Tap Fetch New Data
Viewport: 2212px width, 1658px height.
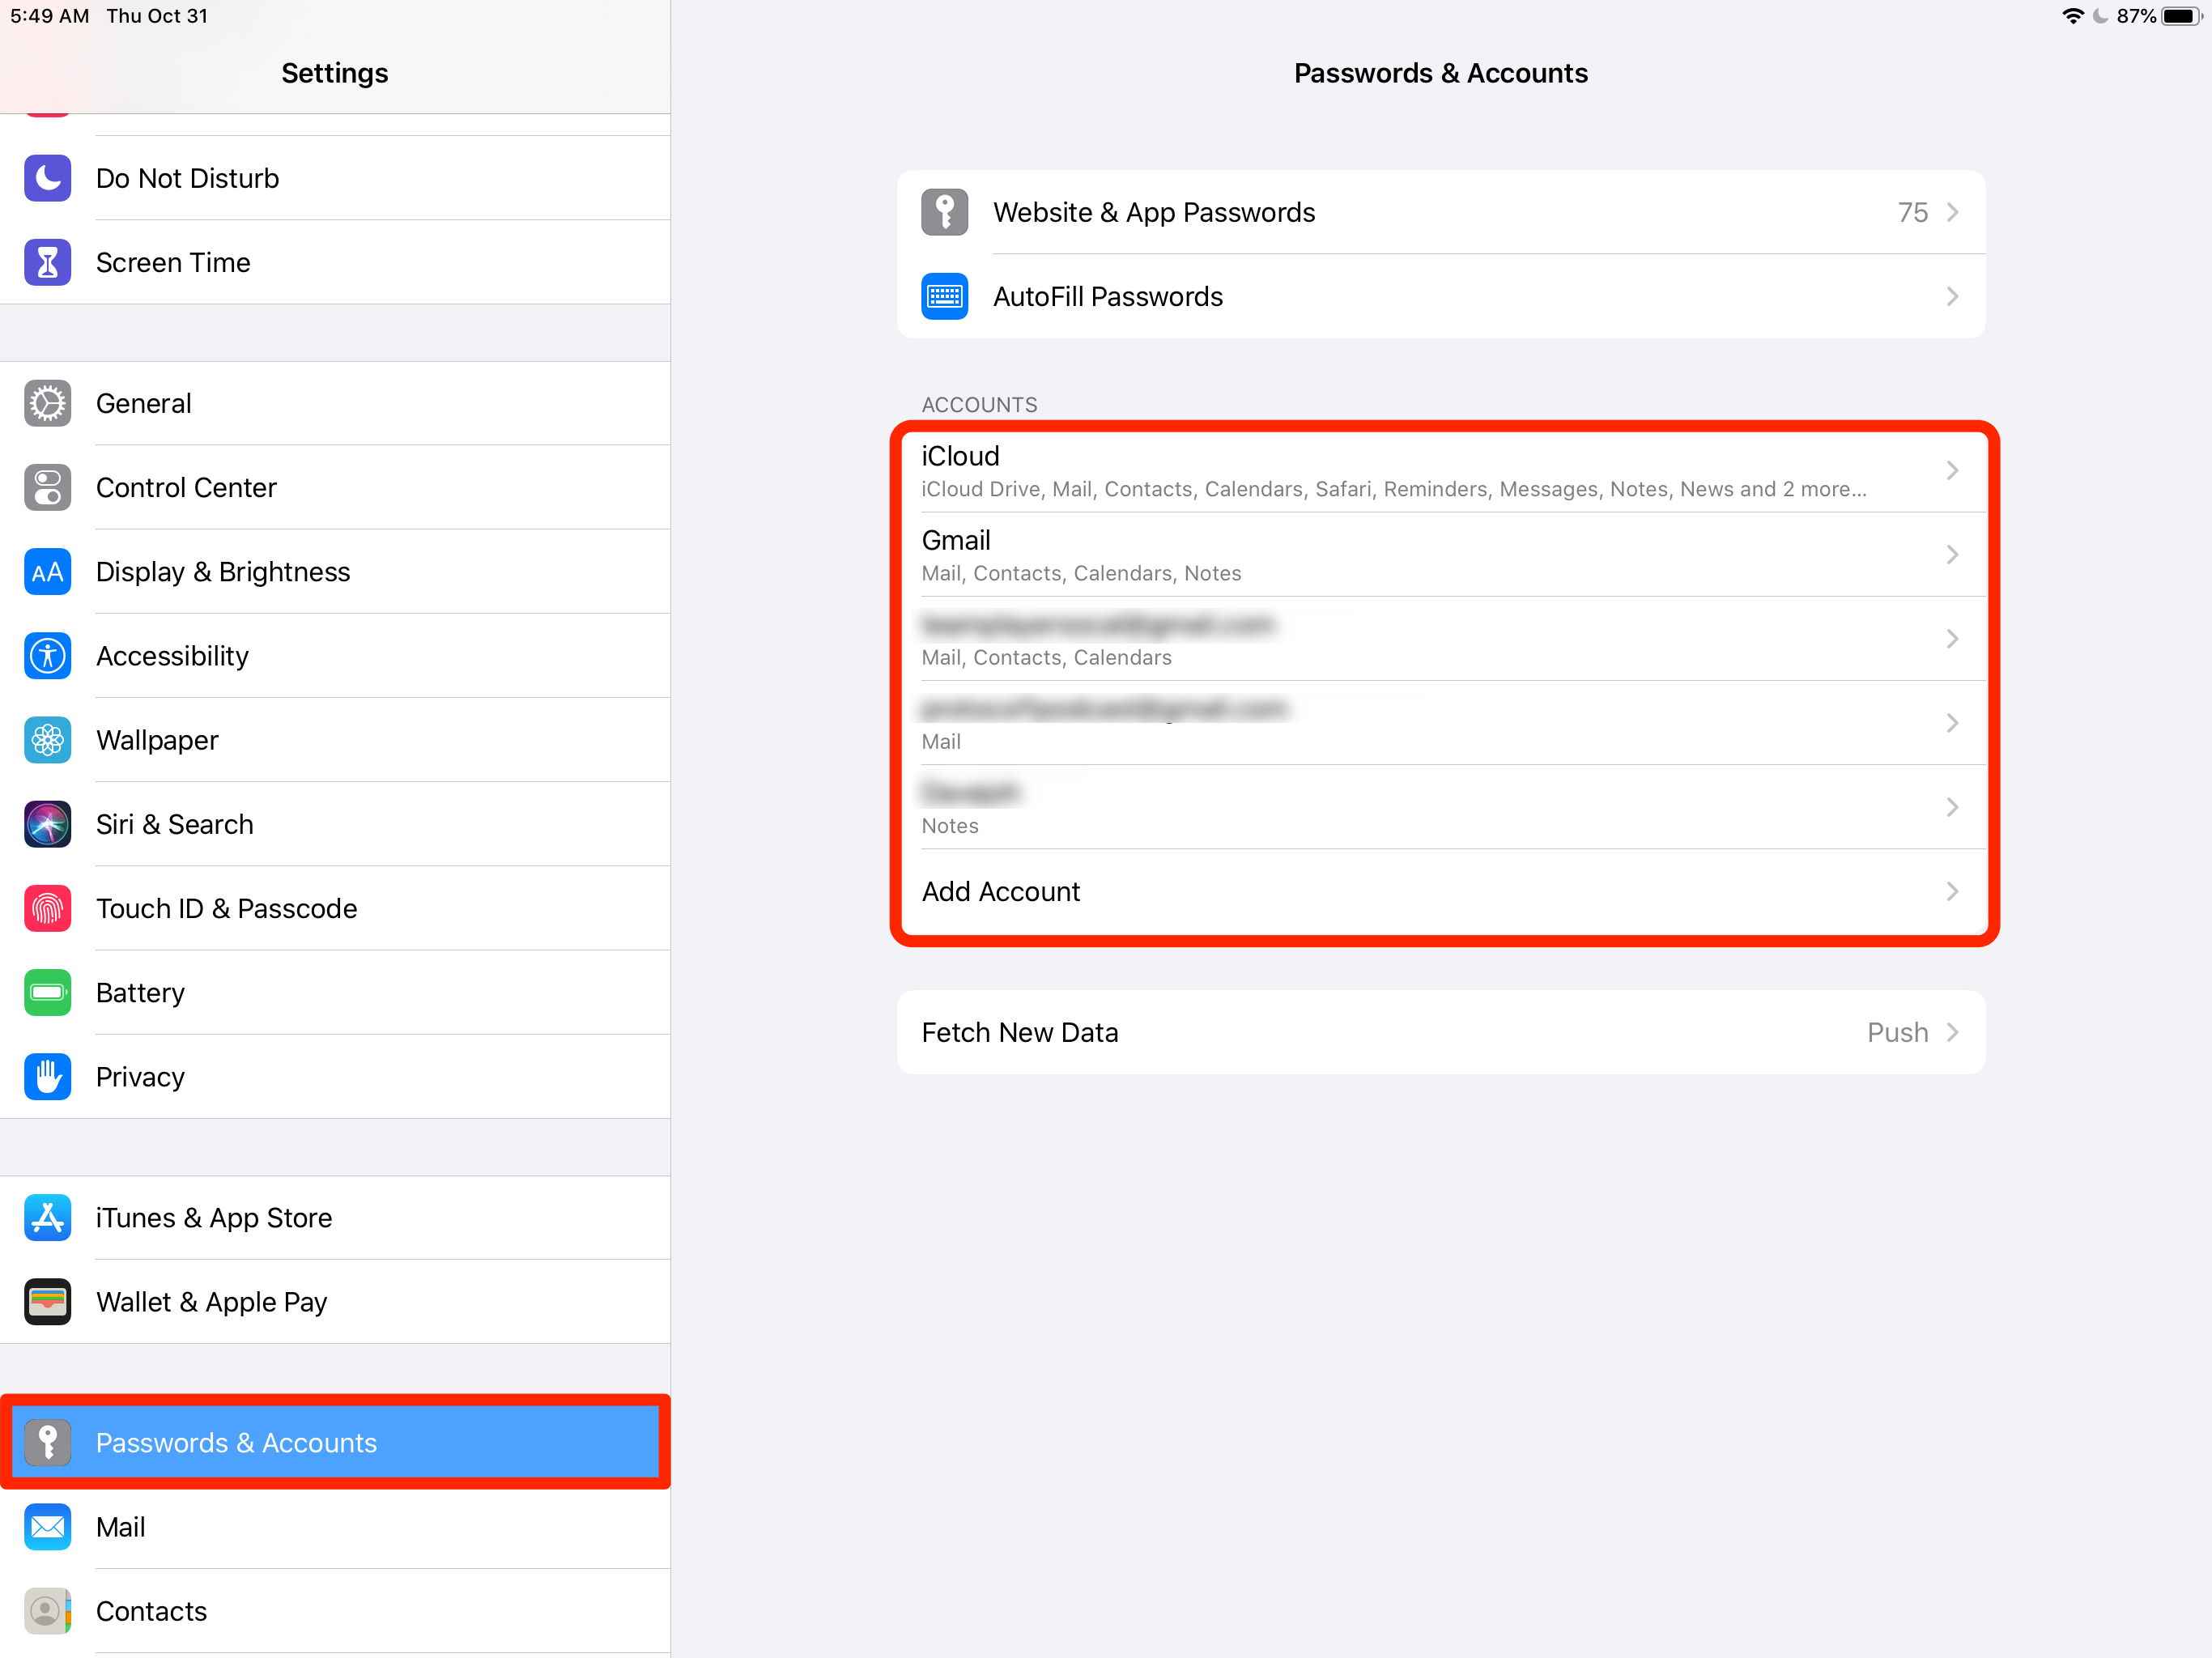(1440, 1032)
